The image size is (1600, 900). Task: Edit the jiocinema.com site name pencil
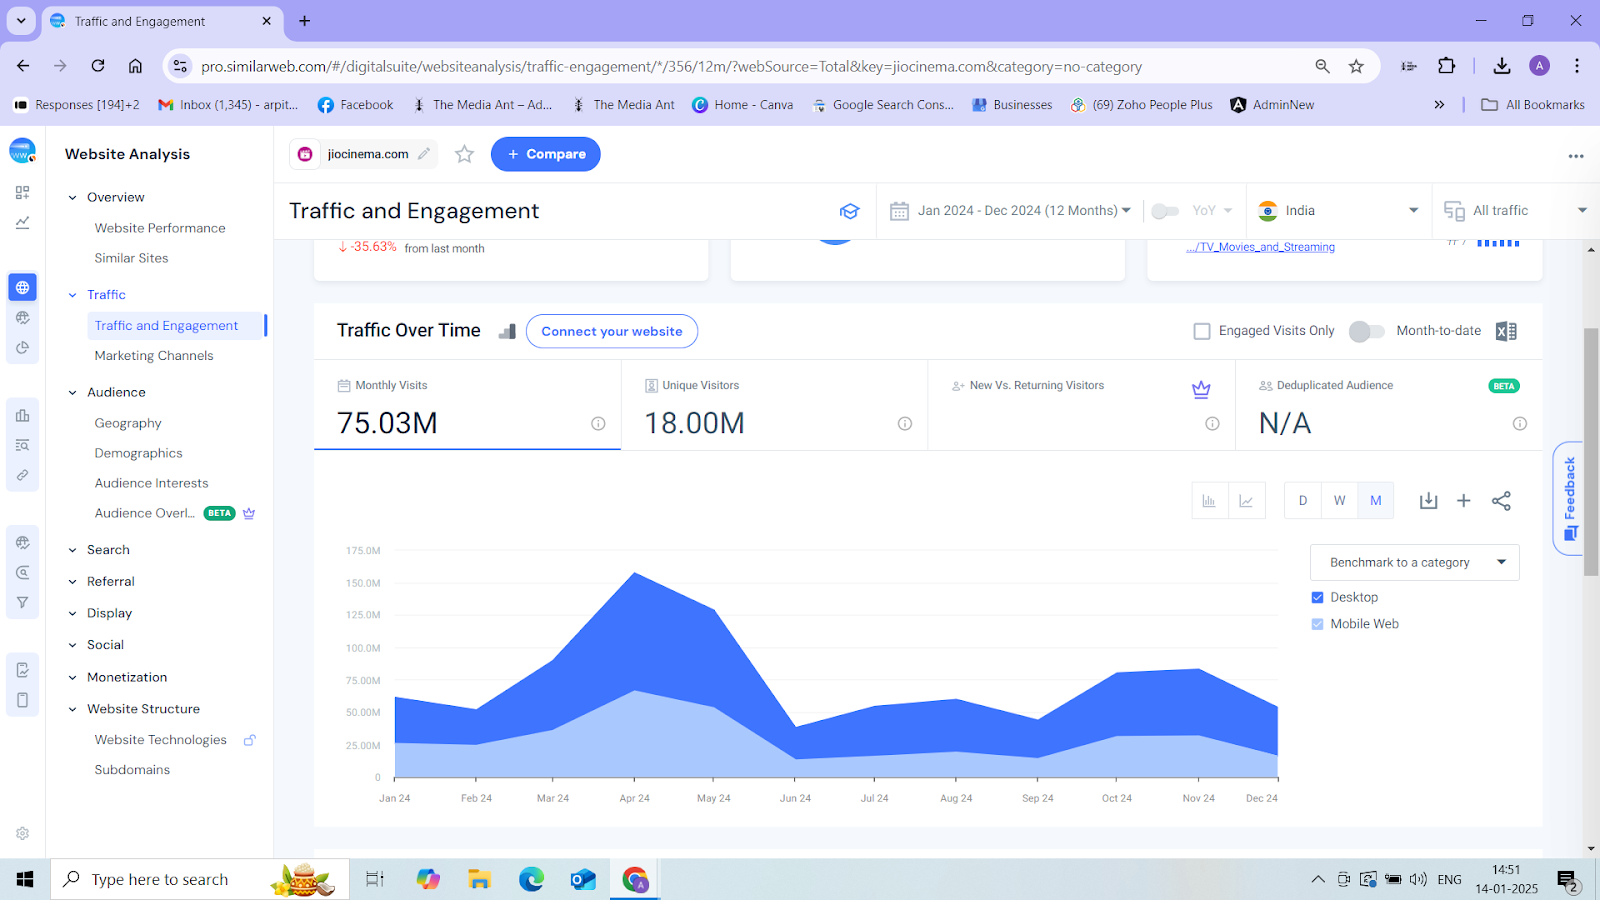click(x=424, y=154)
